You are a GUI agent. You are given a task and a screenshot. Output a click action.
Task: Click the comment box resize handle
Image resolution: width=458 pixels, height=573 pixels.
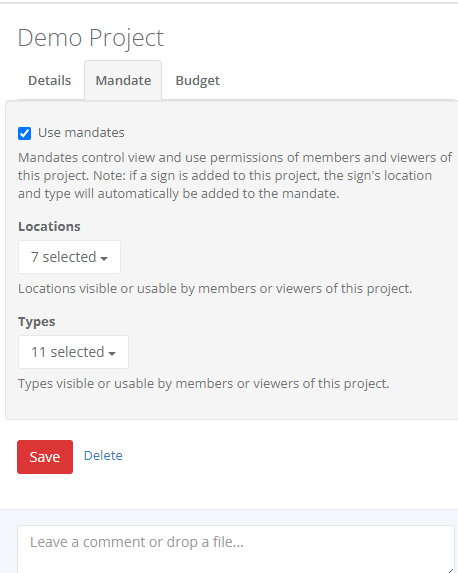point(451,570)
